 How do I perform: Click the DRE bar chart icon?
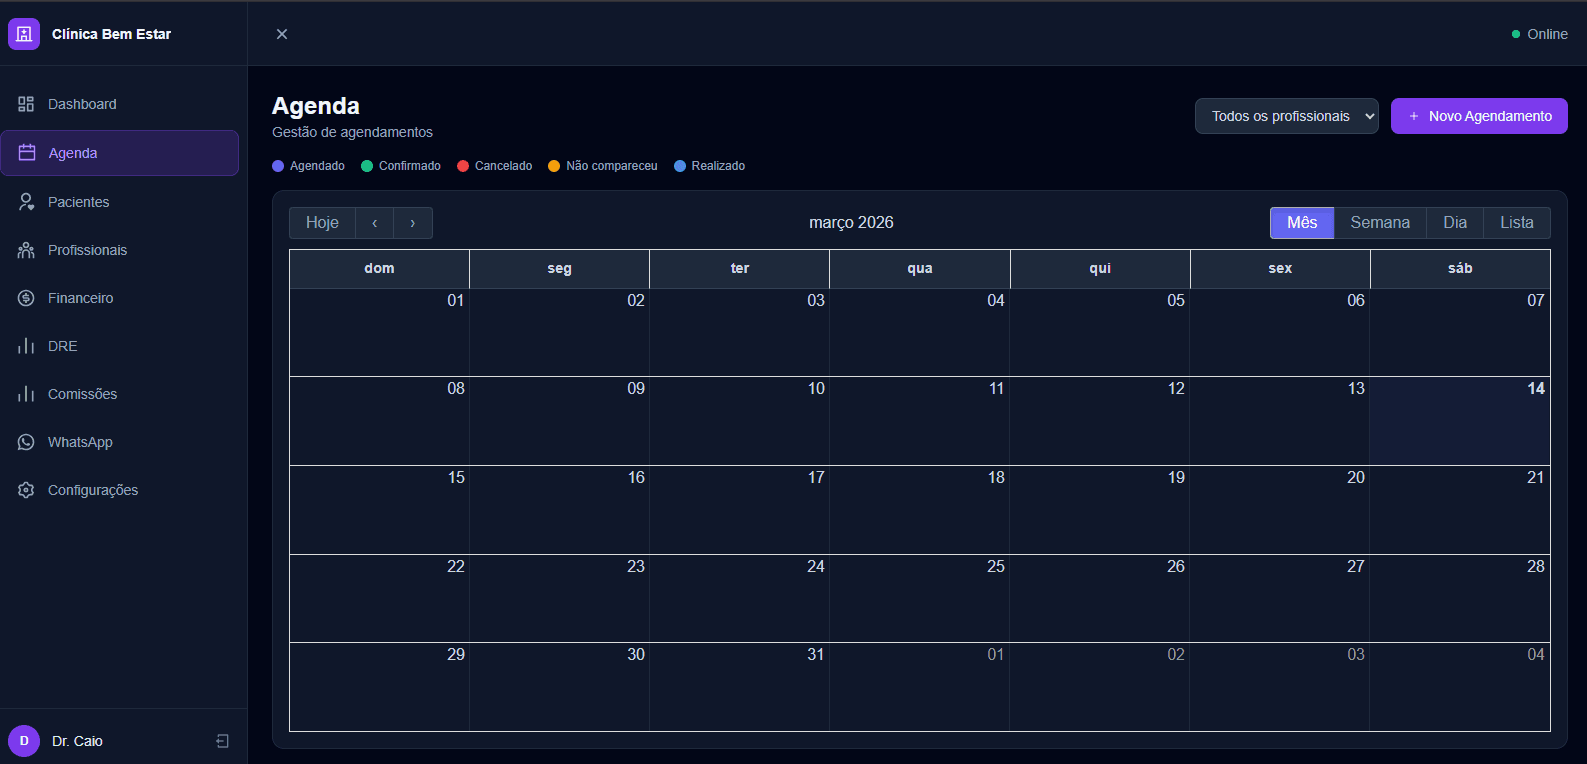26,346
